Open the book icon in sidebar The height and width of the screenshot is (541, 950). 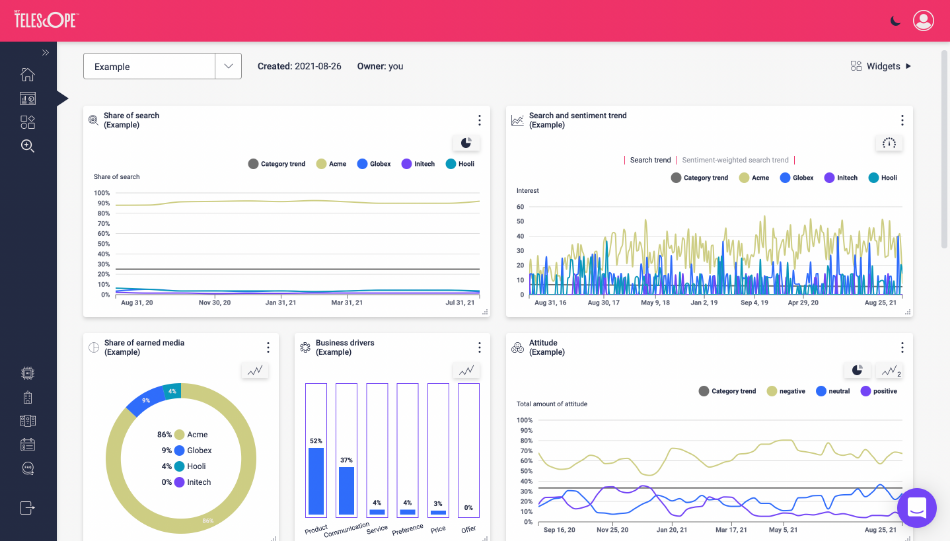pyautogui.click(x=28, y=421)
